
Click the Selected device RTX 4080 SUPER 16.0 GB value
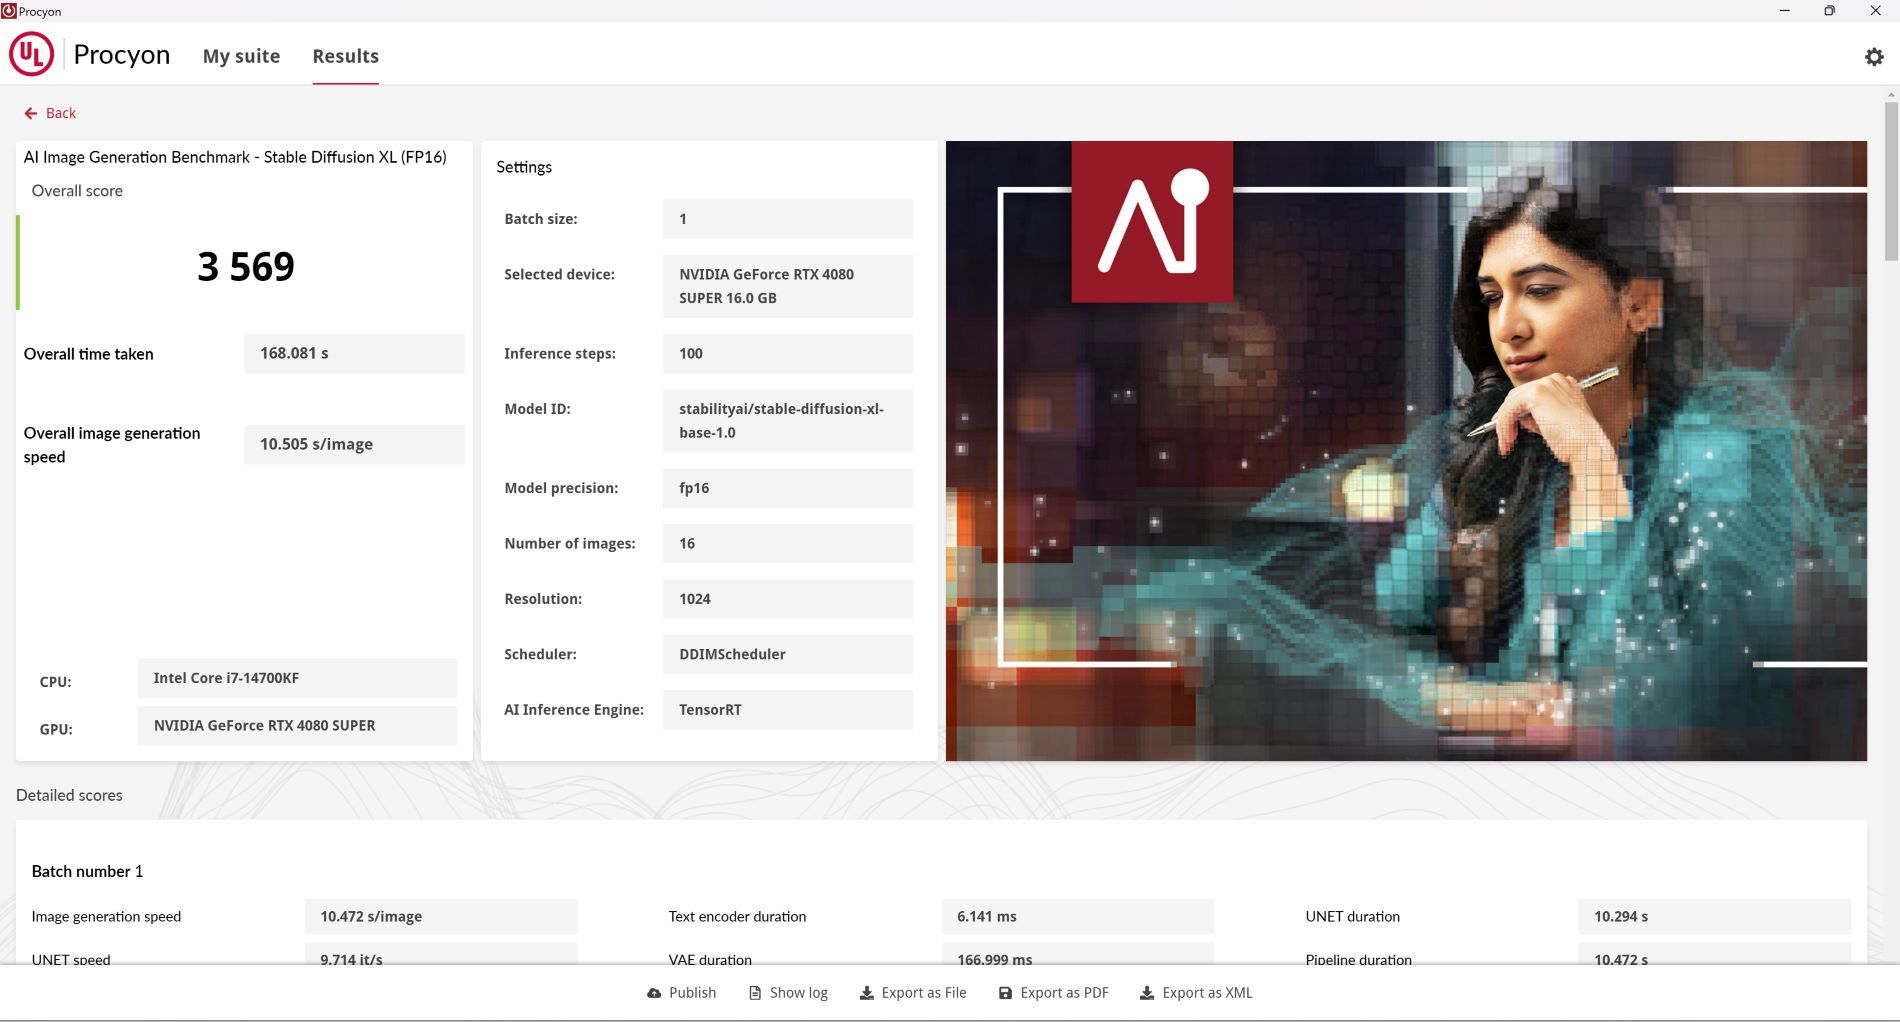tap(788, 286)
